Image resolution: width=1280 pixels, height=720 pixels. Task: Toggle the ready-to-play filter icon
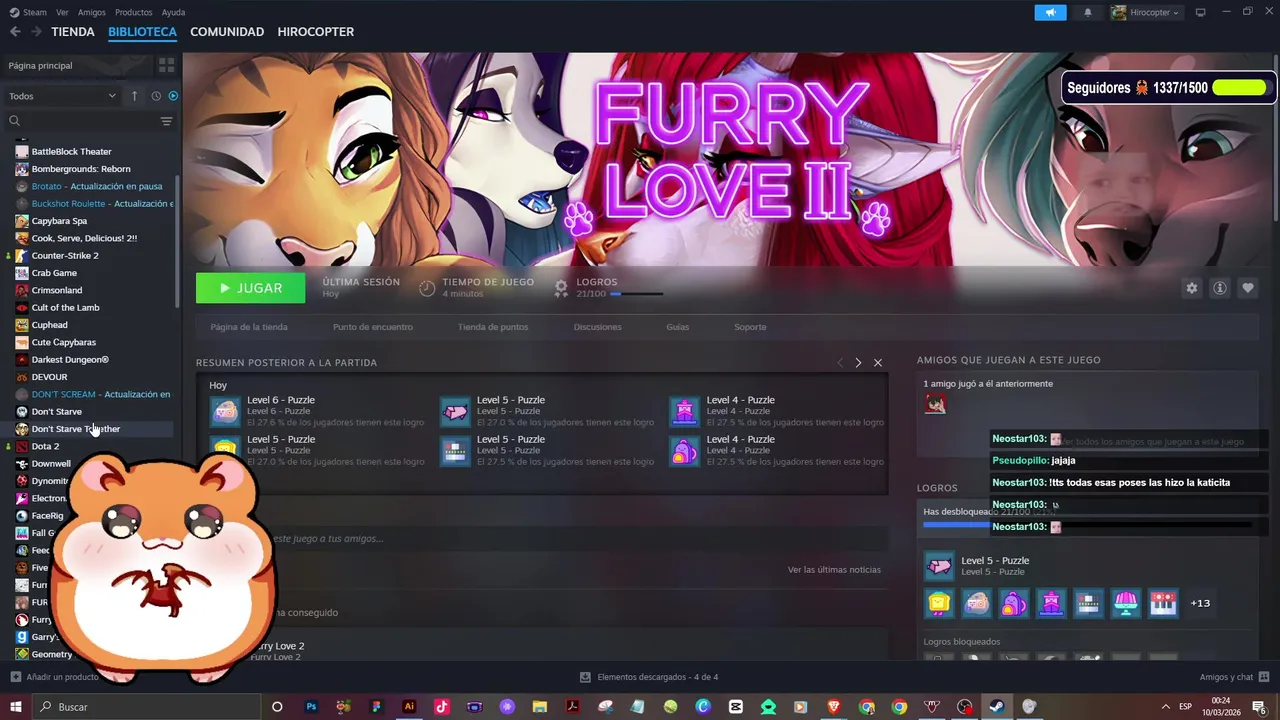click(173, 96)
